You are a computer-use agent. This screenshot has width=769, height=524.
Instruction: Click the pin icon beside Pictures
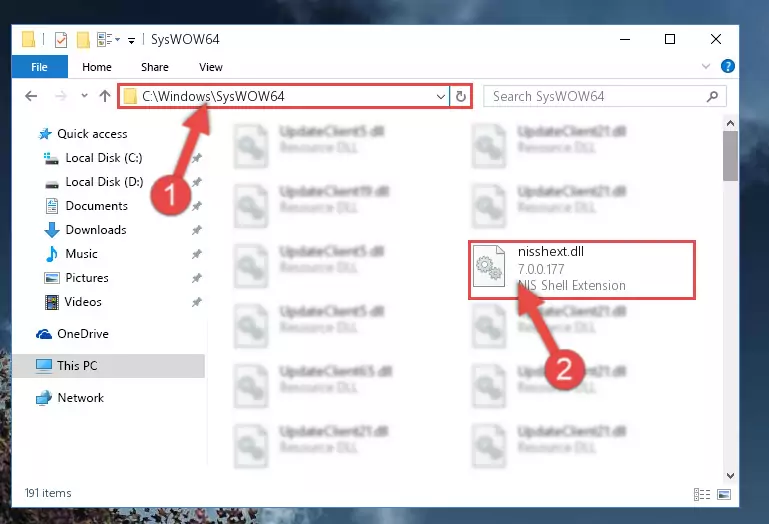click(x=197, y=278)
